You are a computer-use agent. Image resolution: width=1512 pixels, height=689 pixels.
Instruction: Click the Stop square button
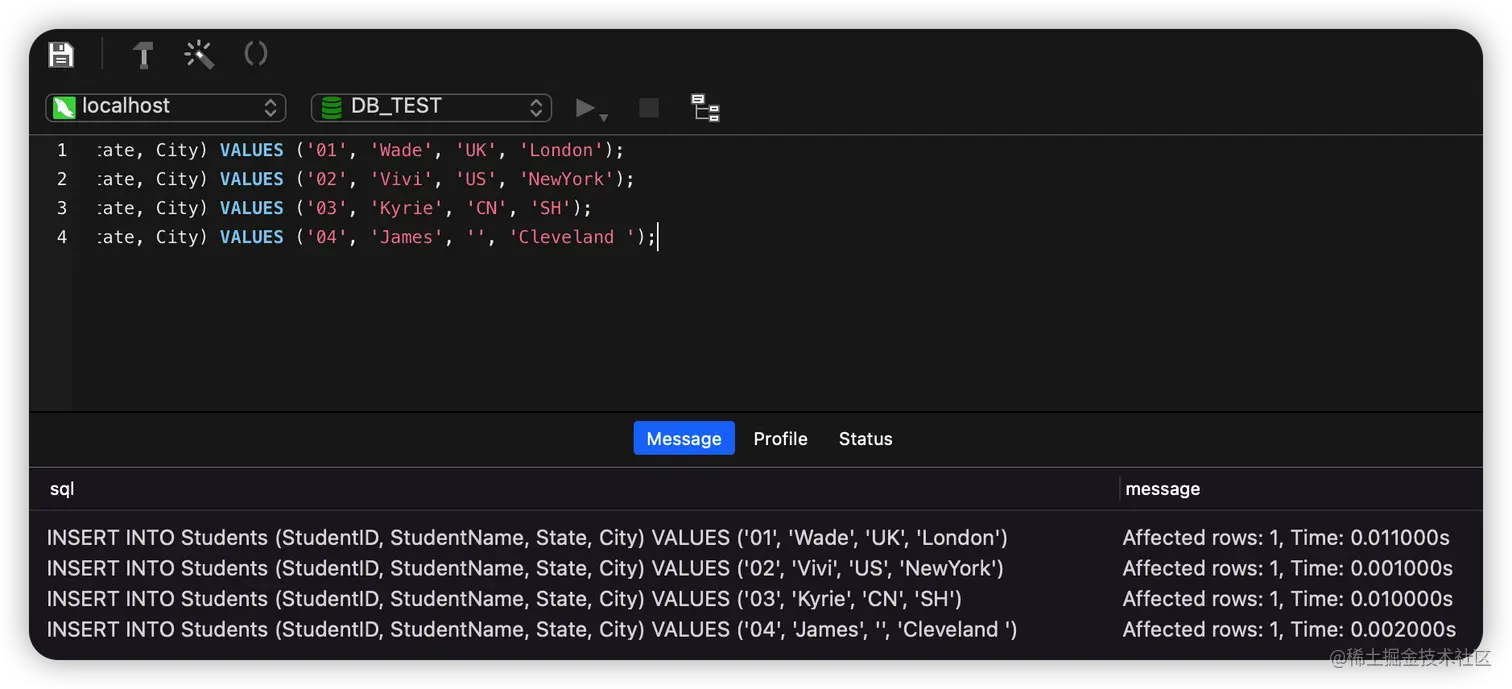(x=649, y=107)
